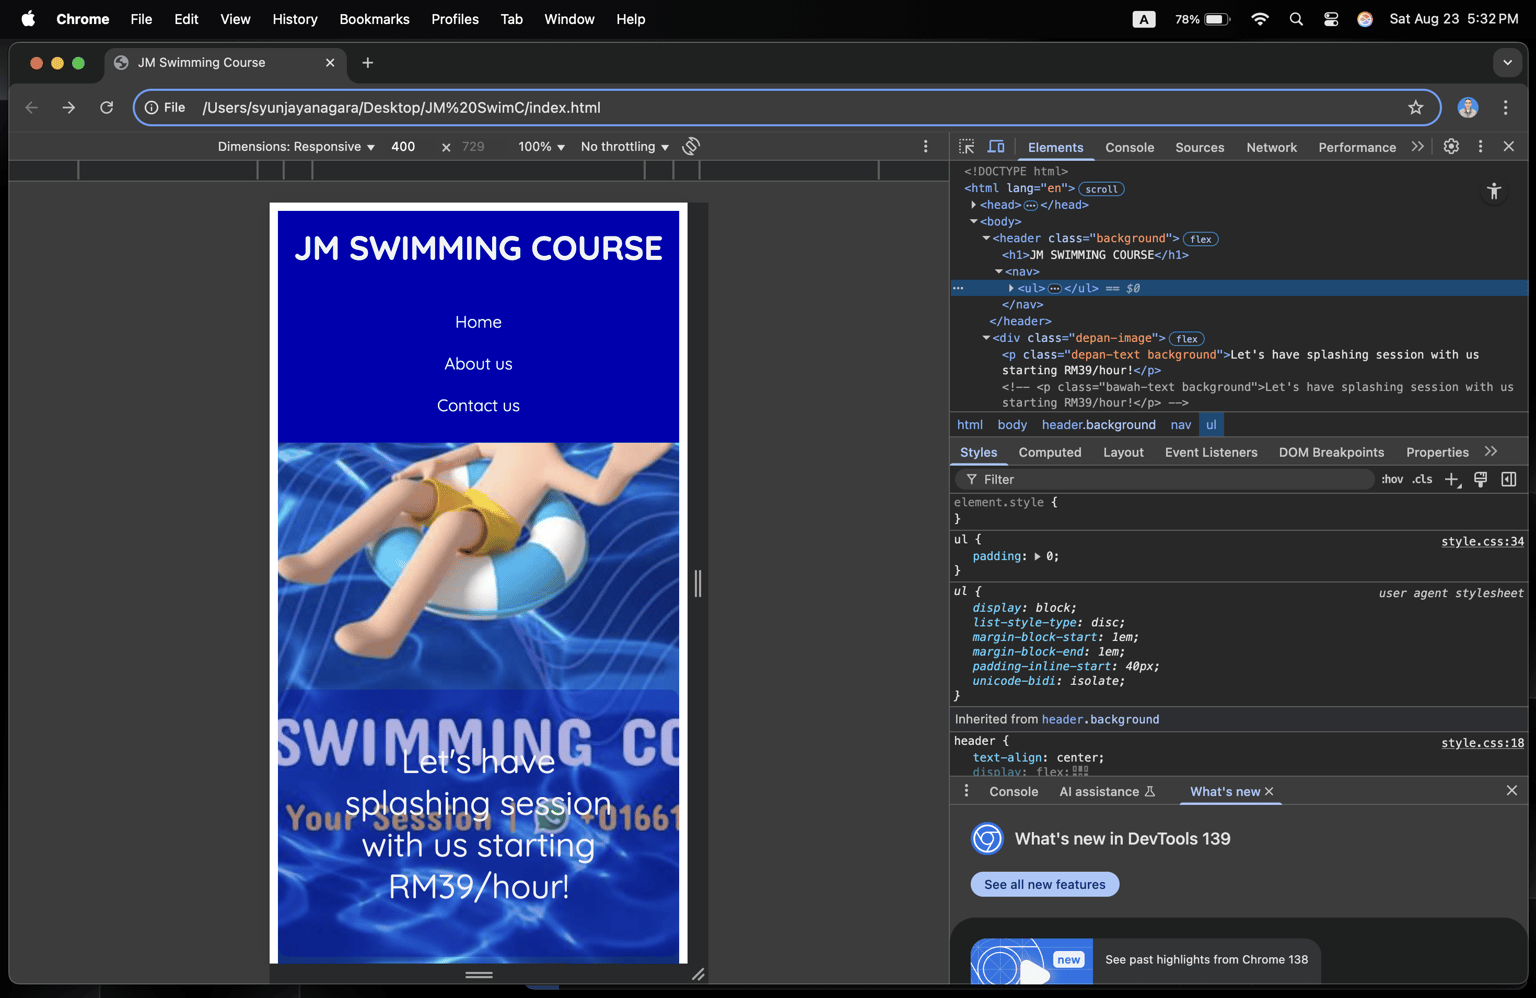
Task: Switch to the Network tab
Action: (x=1272, y=147)
